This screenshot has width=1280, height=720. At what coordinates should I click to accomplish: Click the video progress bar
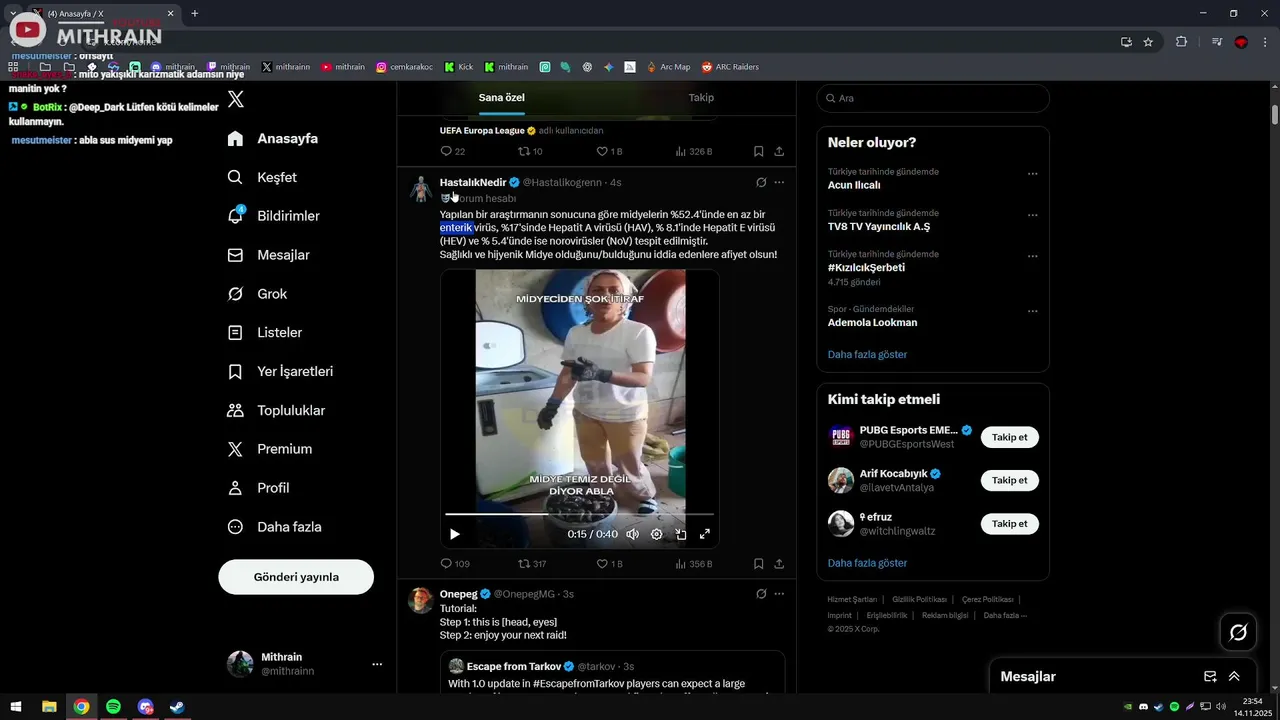580,515
